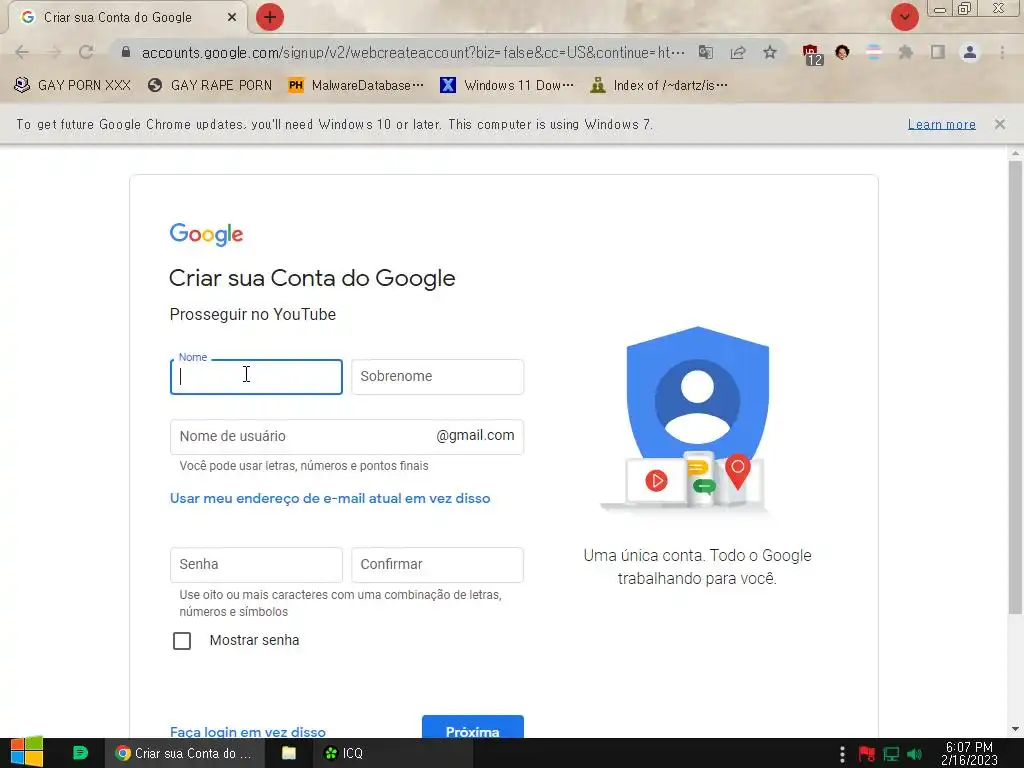
Task: Open the Chrome profile menu
Action: 970,52
